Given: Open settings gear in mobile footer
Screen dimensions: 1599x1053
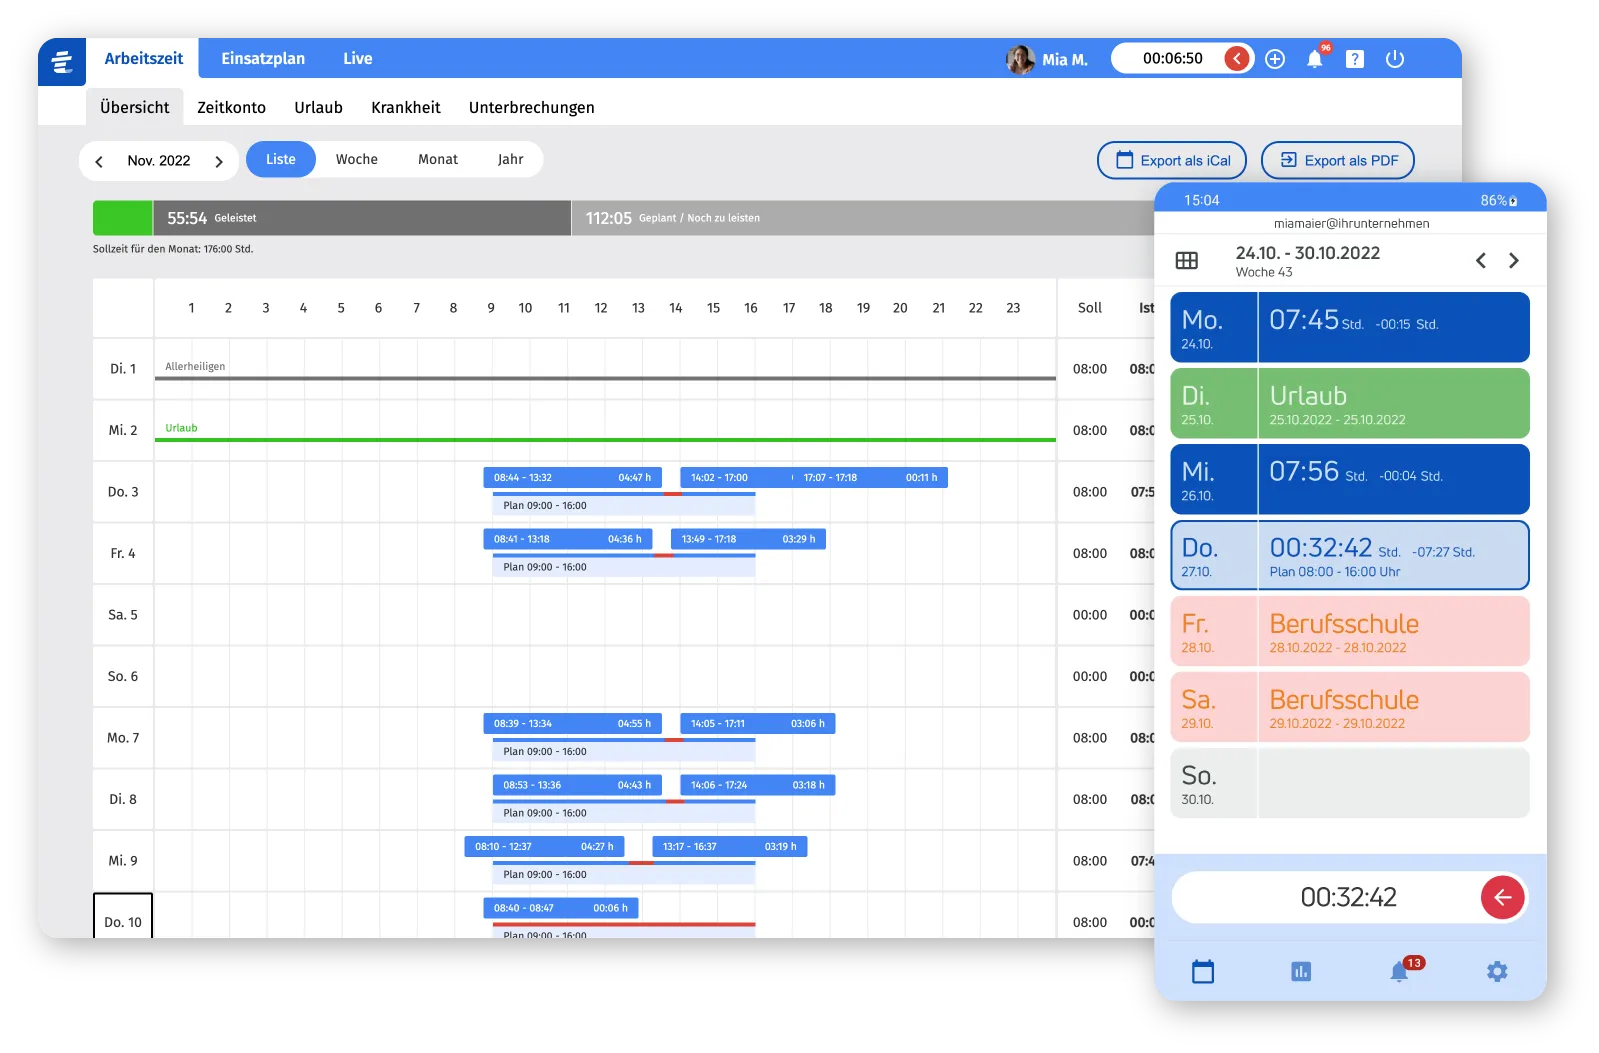Looking at the screenshot, I should point(1496,971).
